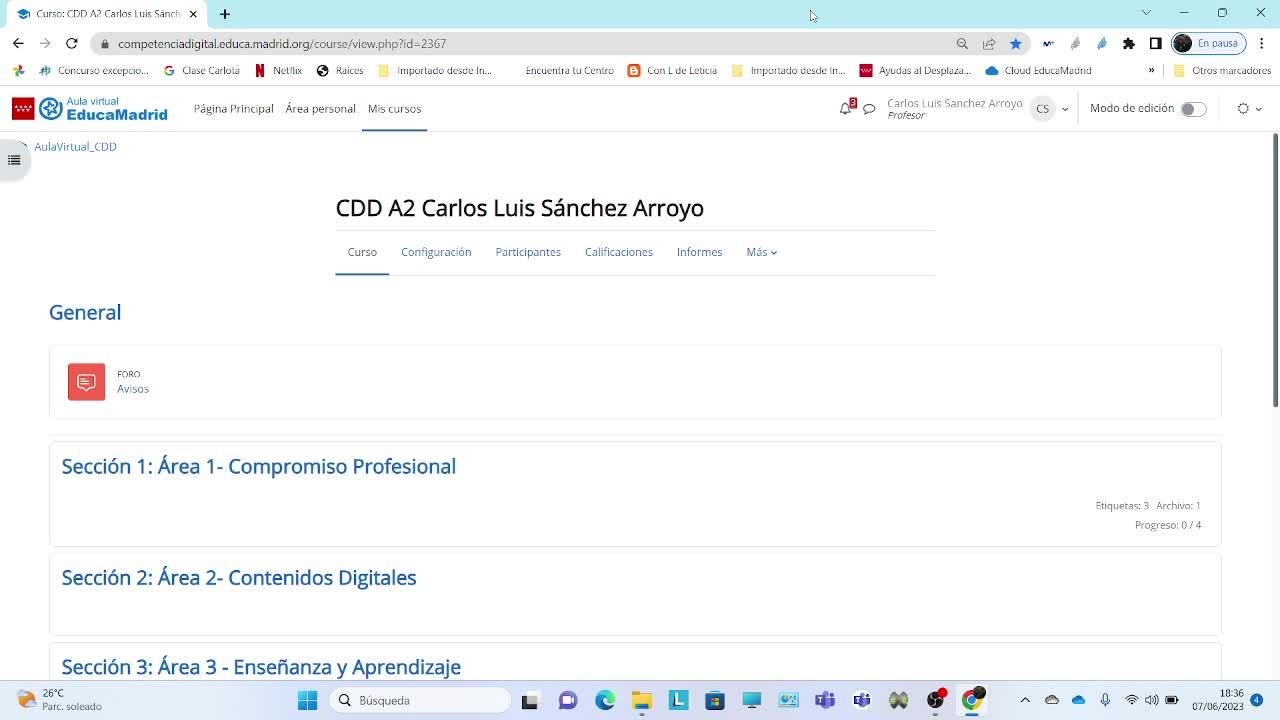Click the General section heading

tap(85, 312)
